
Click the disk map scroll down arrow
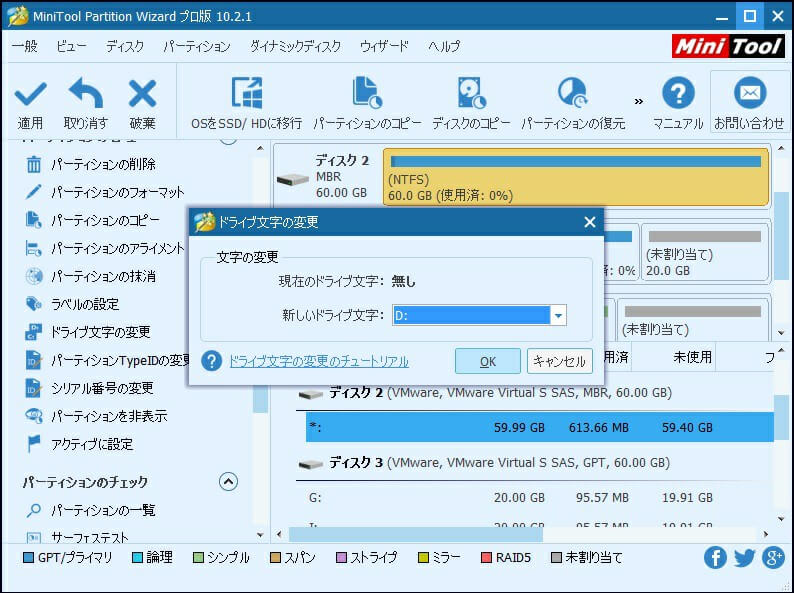[781, 333]
